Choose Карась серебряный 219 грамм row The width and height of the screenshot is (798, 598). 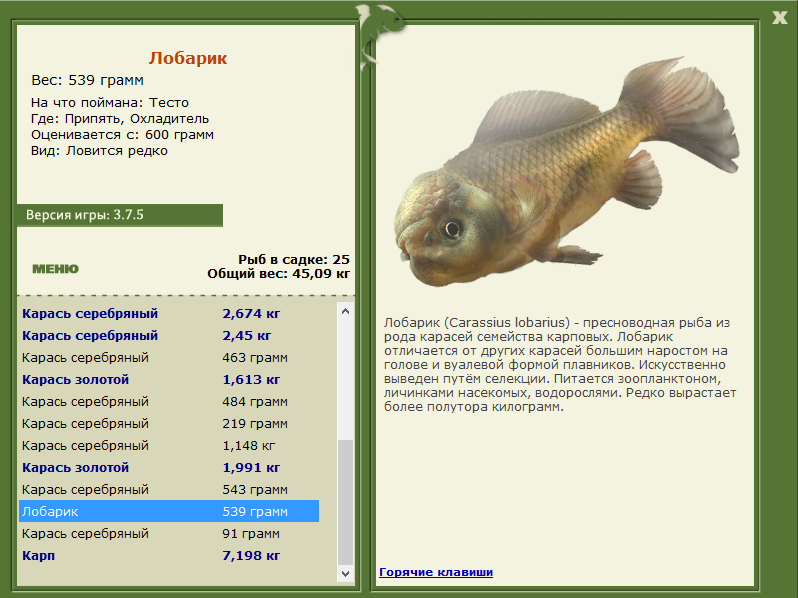point(169,423)
